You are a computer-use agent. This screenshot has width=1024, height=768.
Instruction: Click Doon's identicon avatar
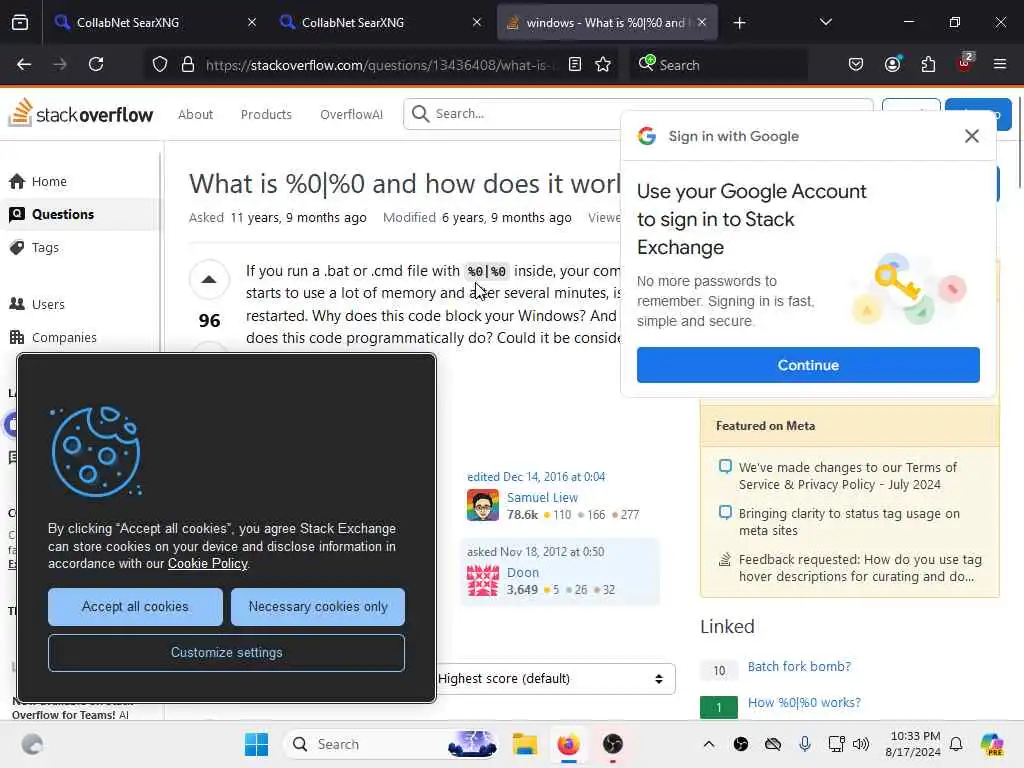pyautogui.click(x=483, y=581)
